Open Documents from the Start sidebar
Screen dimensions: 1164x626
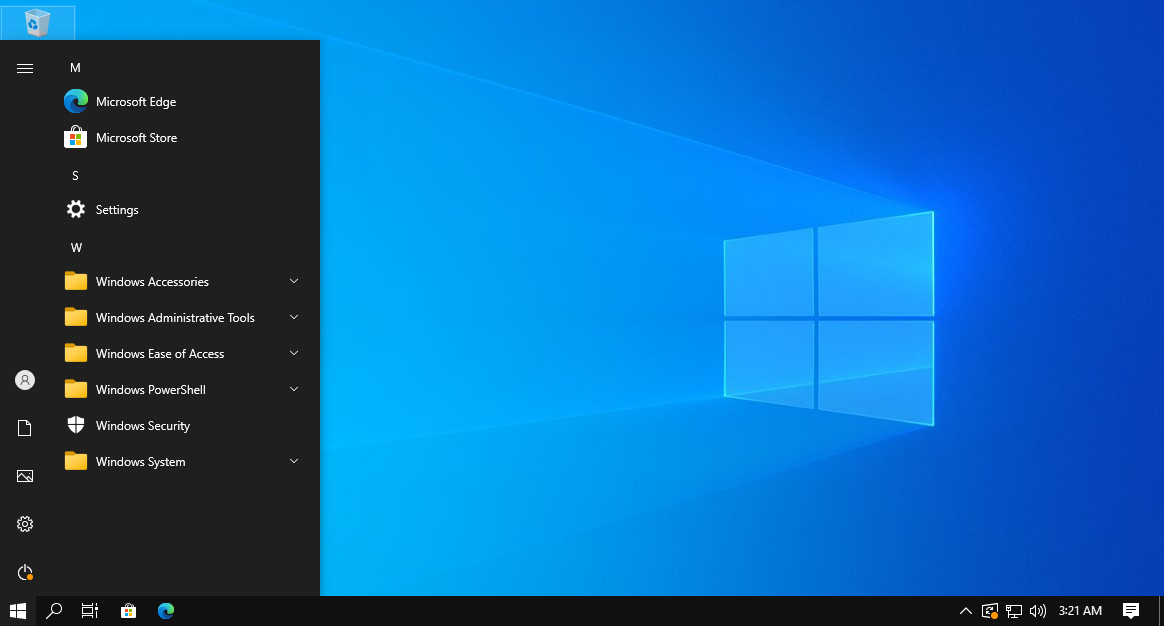[24, 428]
